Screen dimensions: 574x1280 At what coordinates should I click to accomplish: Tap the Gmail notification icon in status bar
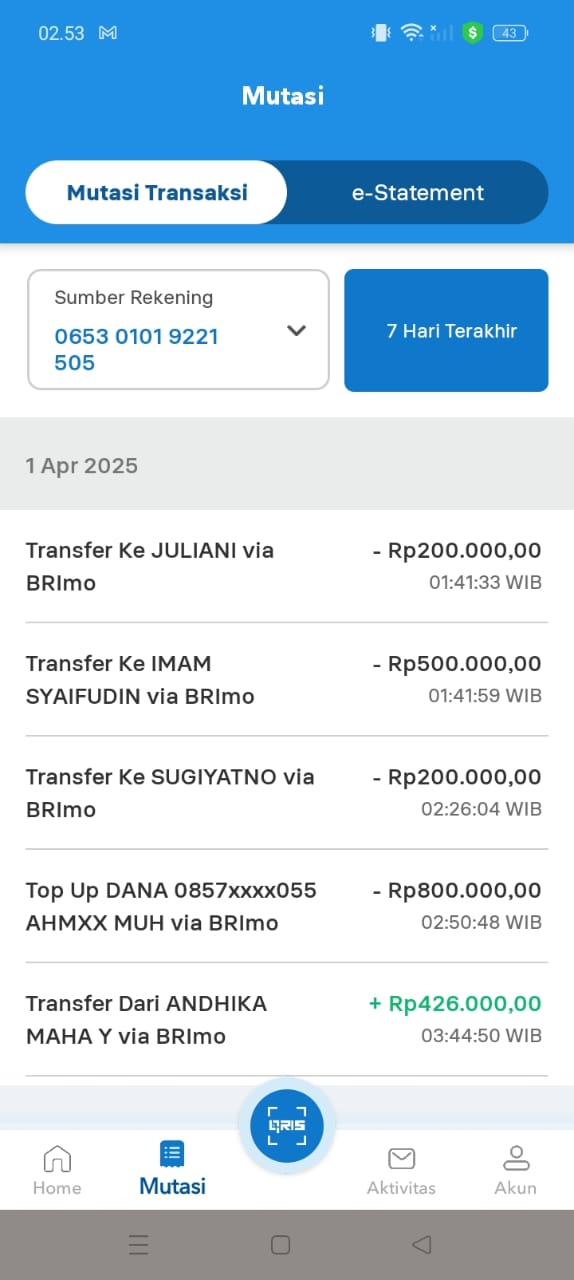(x=108, y=33)
